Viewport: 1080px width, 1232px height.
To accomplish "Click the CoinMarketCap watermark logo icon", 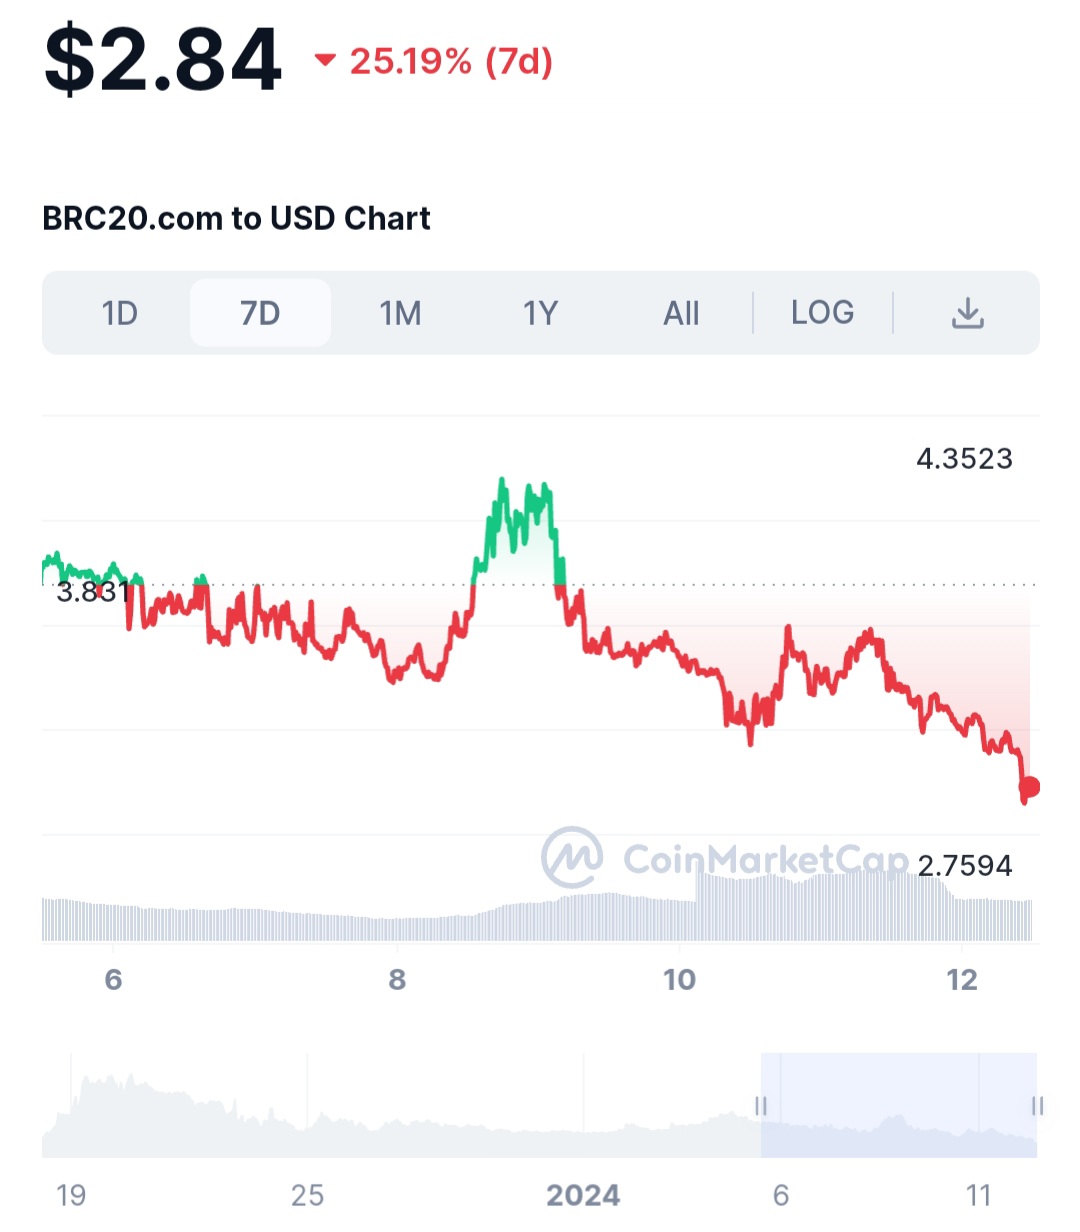I will 571,857.
